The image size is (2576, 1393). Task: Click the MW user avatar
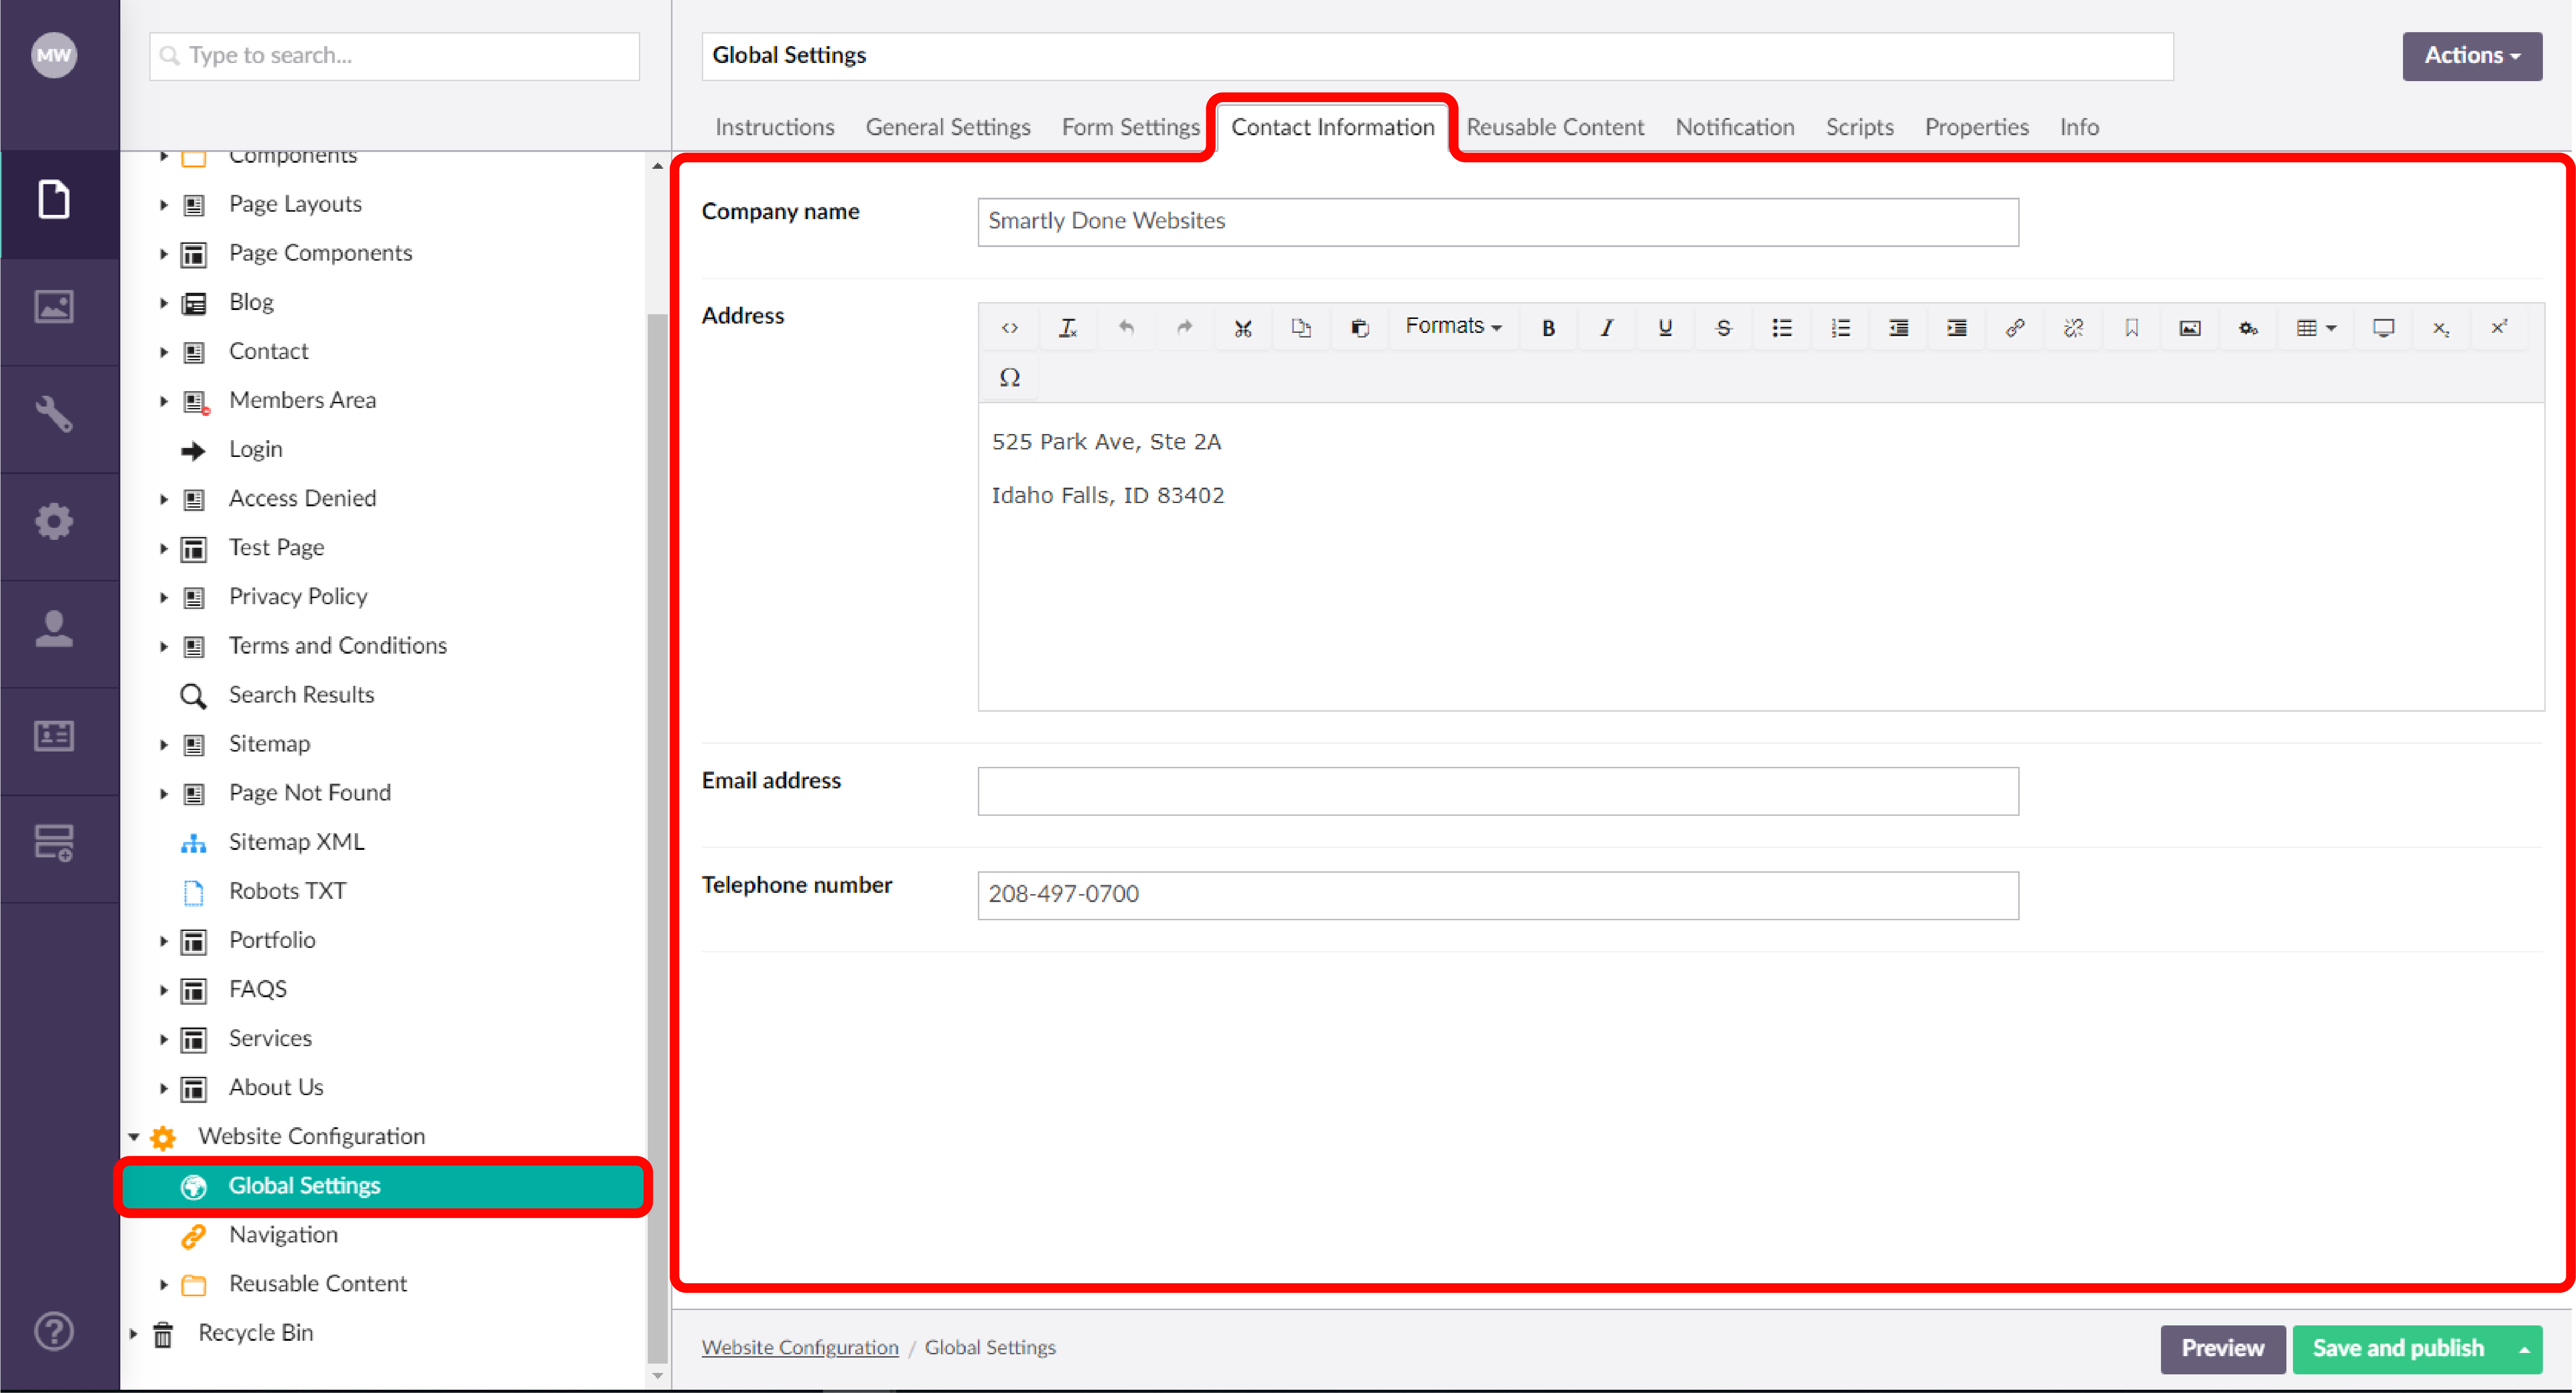[54, 55]
